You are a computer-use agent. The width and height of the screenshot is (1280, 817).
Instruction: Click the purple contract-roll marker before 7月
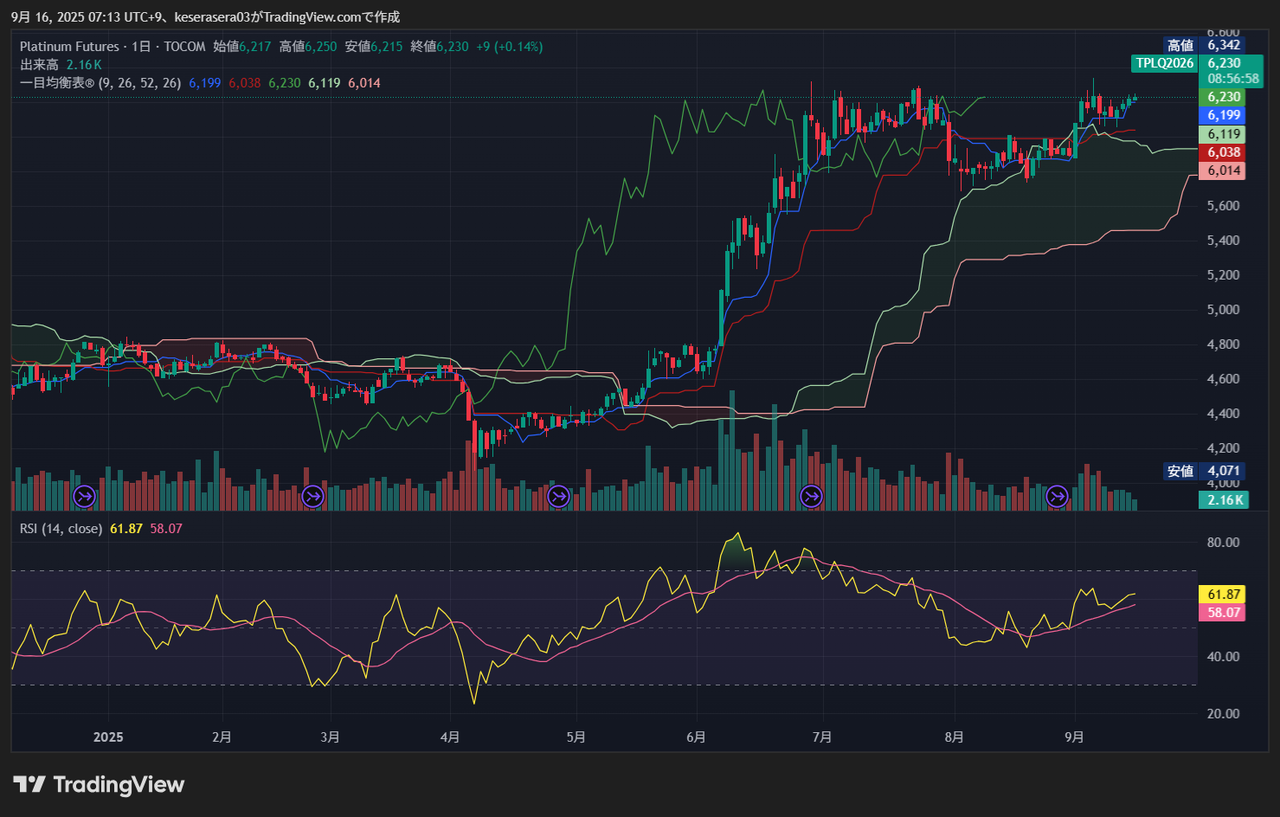tap(811, 495)
